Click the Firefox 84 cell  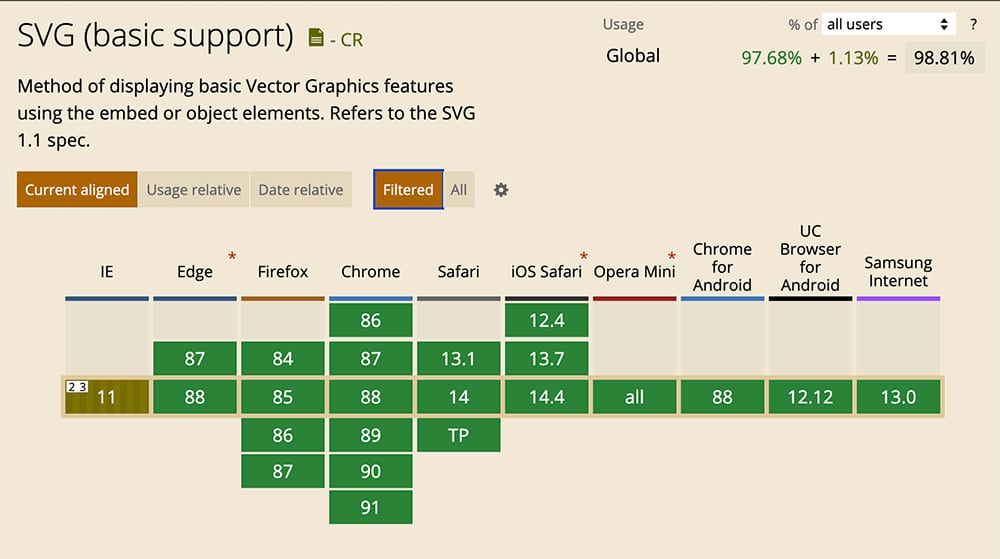[283, 358]
